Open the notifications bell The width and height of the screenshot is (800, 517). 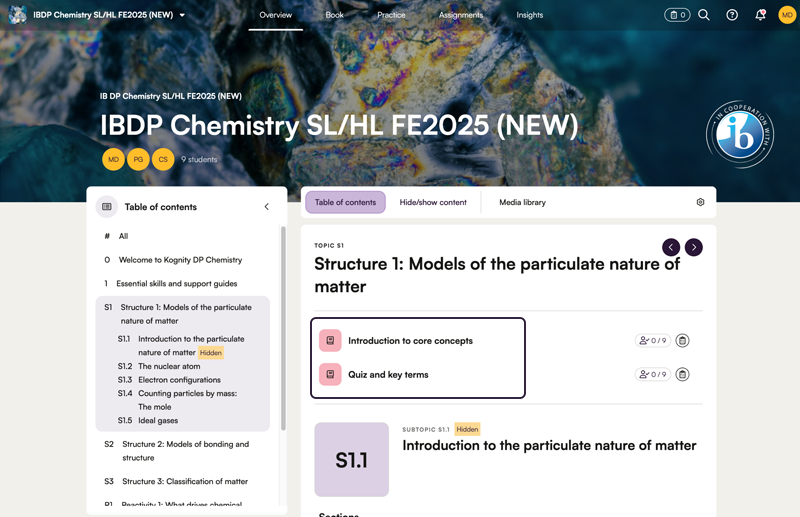tap(760, 15)
